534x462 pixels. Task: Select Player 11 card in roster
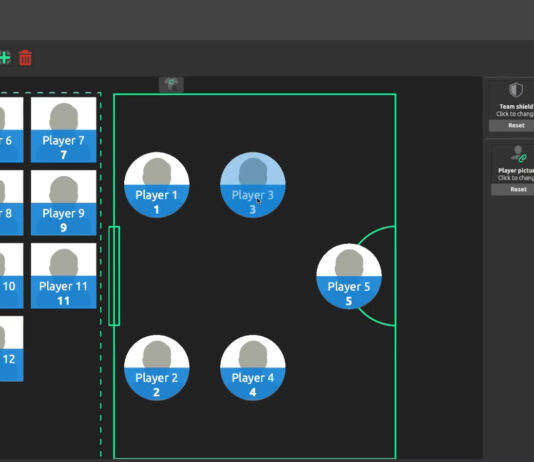(64, 276)
